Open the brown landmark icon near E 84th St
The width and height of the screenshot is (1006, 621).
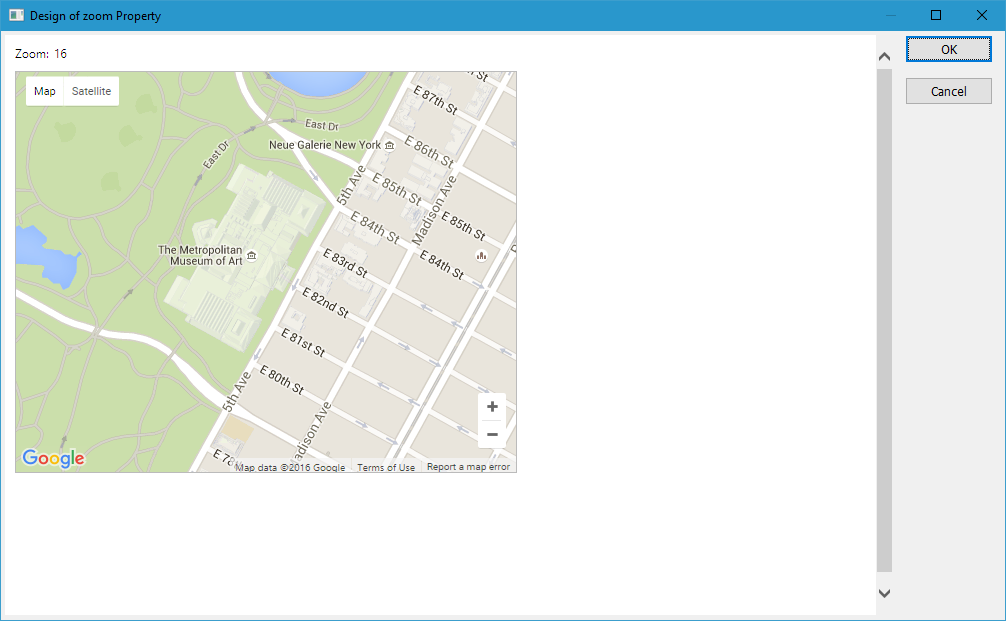[481, 255]
